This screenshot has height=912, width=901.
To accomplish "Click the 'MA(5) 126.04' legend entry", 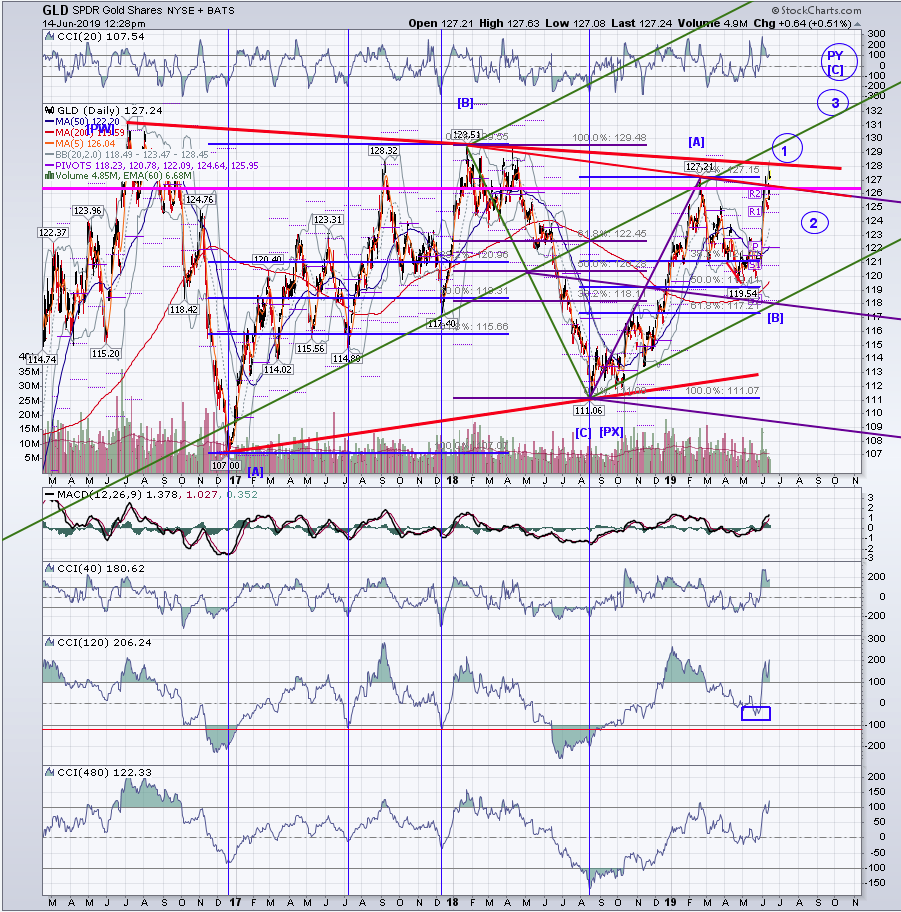I will click(85, 144).
